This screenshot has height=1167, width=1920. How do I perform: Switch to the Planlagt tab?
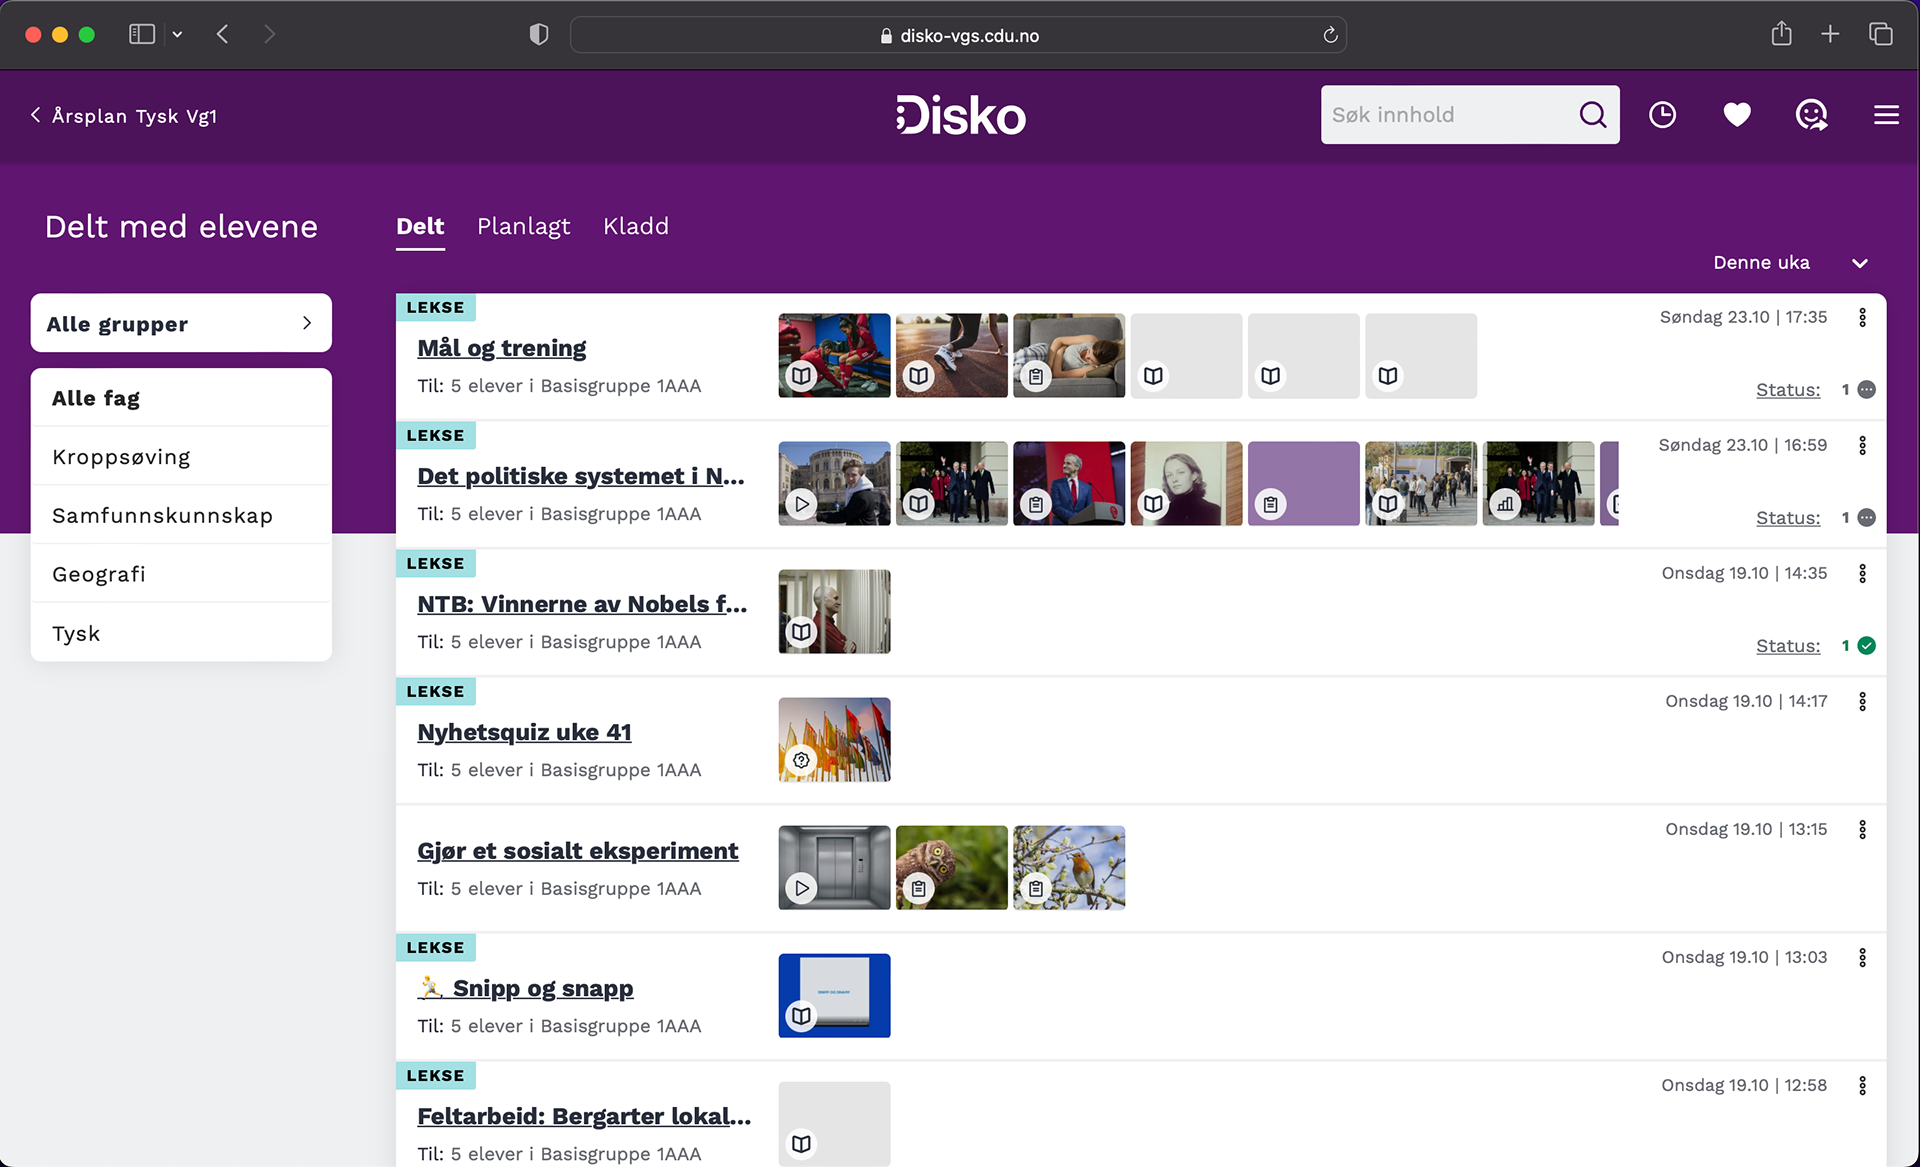523,226
